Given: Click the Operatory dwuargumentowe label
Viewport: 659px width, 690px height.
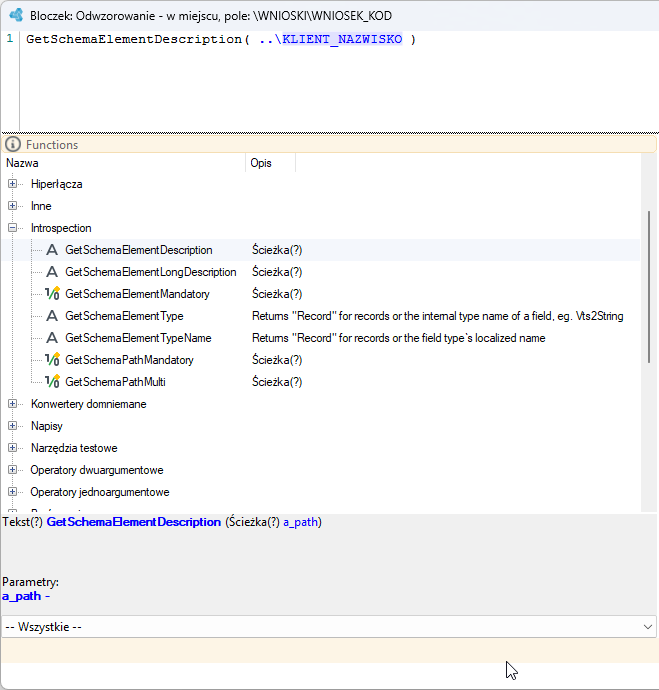Looking at the screenshot, I should (x=97, y=470).
